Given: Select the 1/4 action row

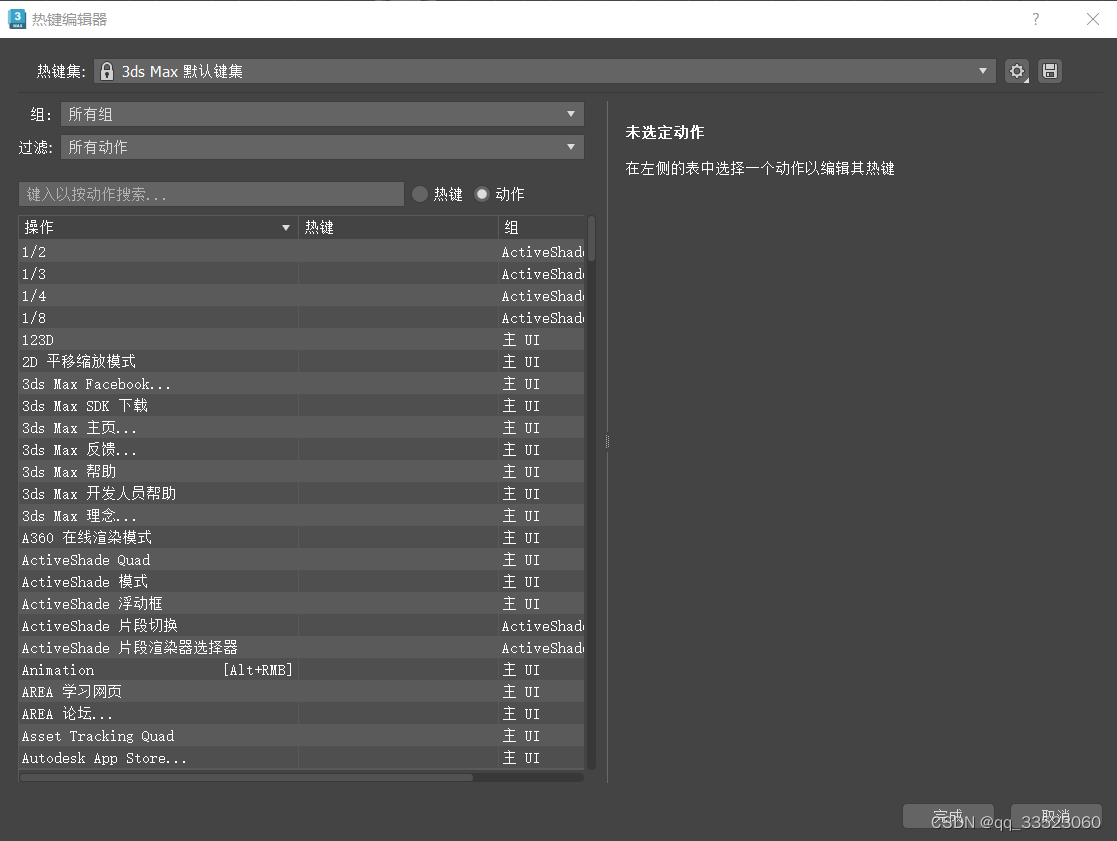Looking at the screenshot, I should click(x=301, y=296).
